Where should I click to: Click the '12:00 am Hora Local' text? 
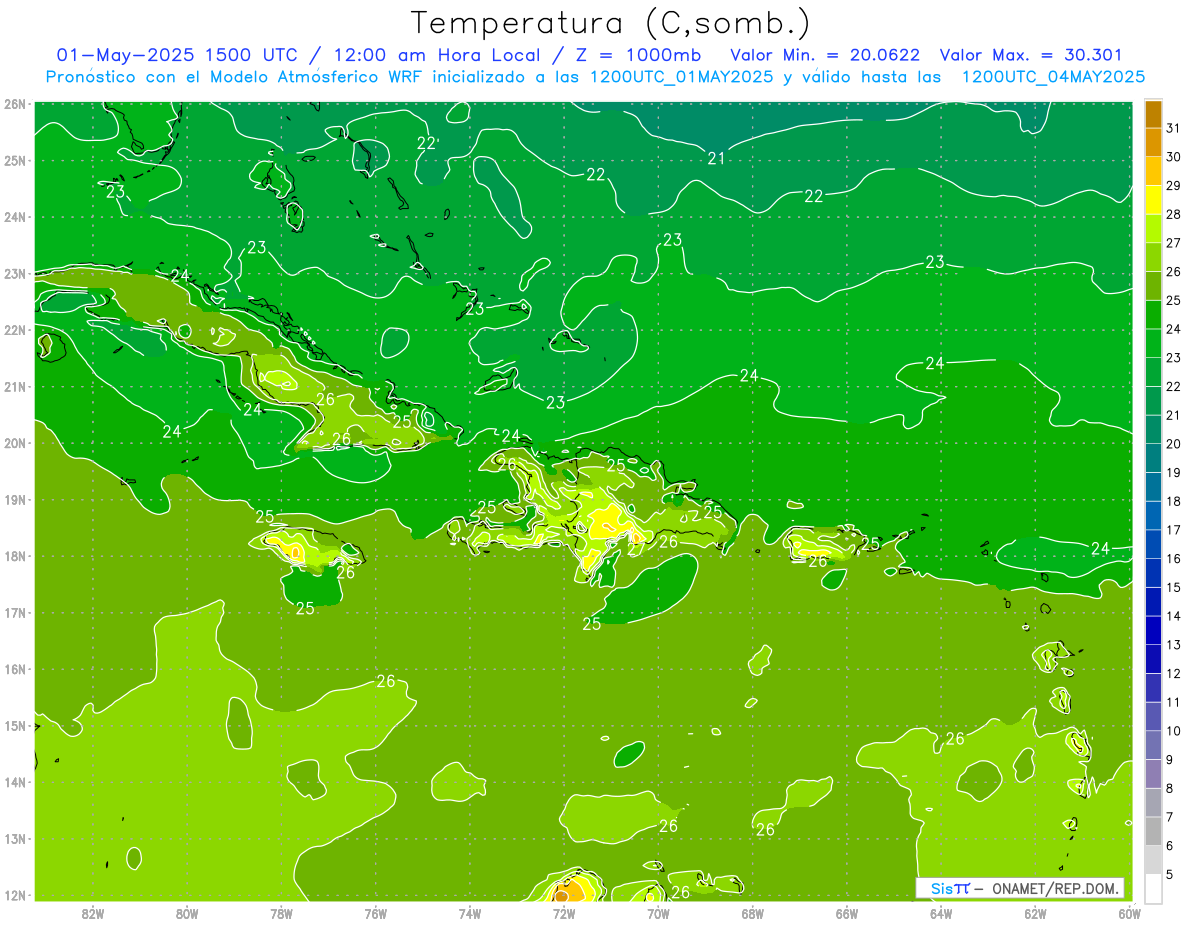pos(434,55)
